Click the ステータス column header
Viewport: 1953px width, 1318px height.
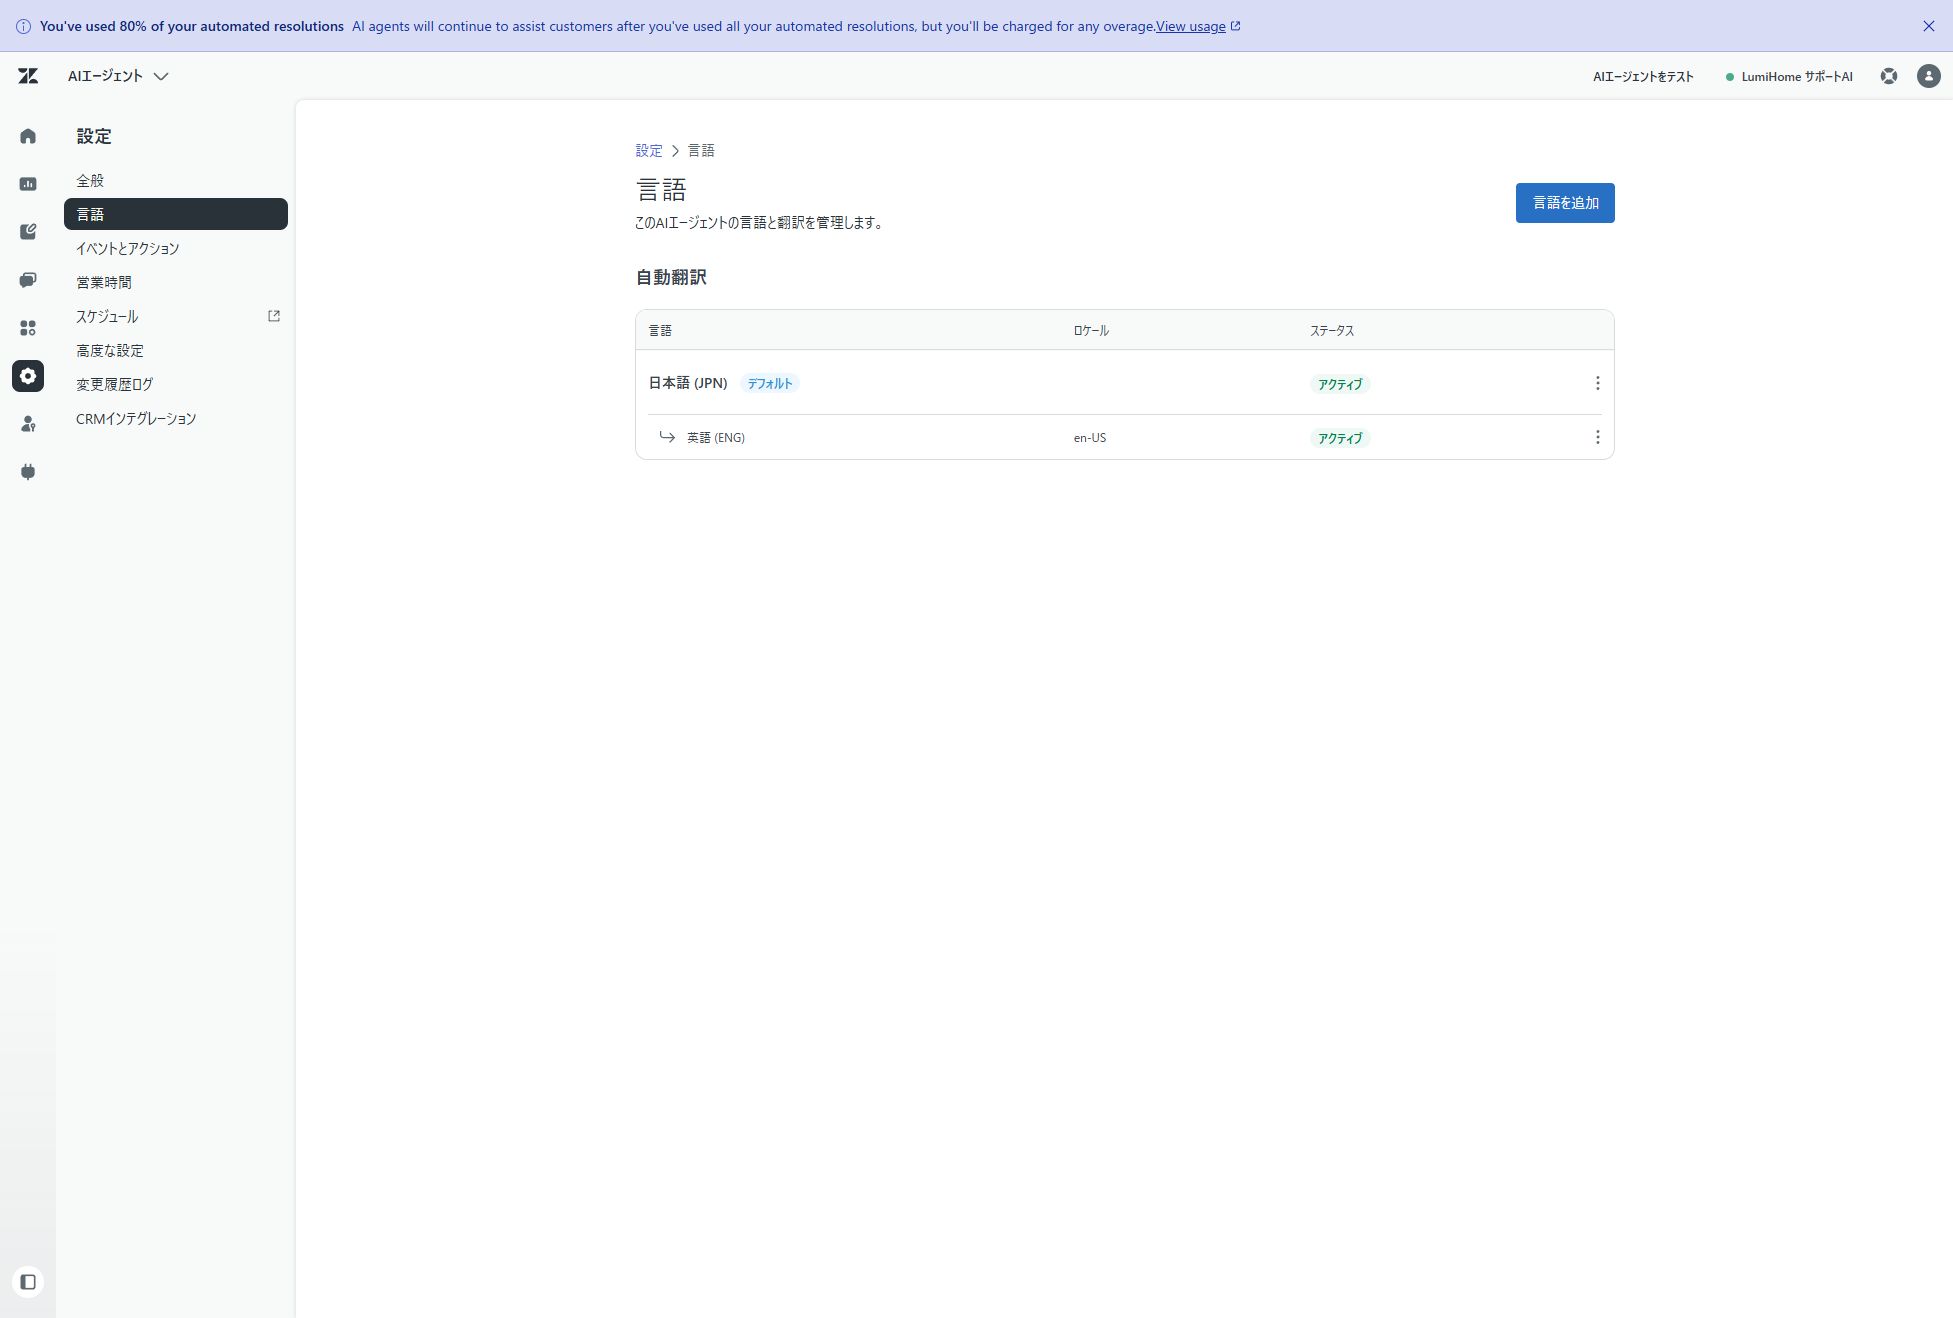[x=1332, y=330]
